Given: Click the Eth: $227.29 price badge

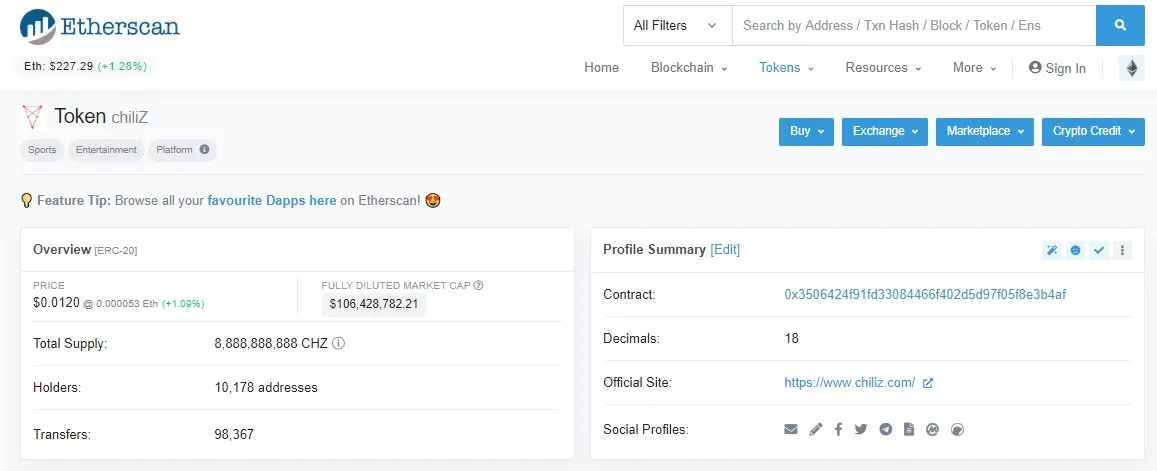Looking at the screenshot, I should 86,66.
